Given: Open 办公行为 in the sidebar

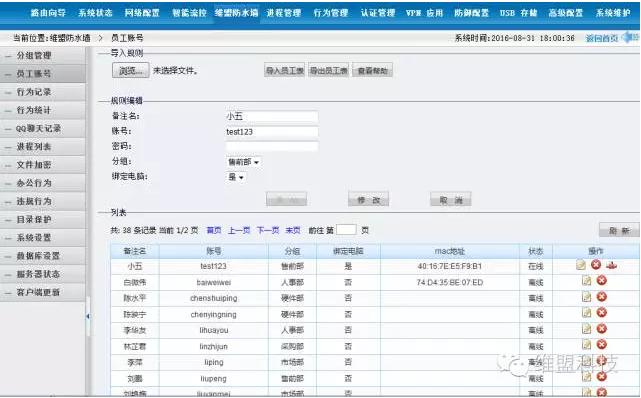Looking at the screenshot, I should point(43,183).
